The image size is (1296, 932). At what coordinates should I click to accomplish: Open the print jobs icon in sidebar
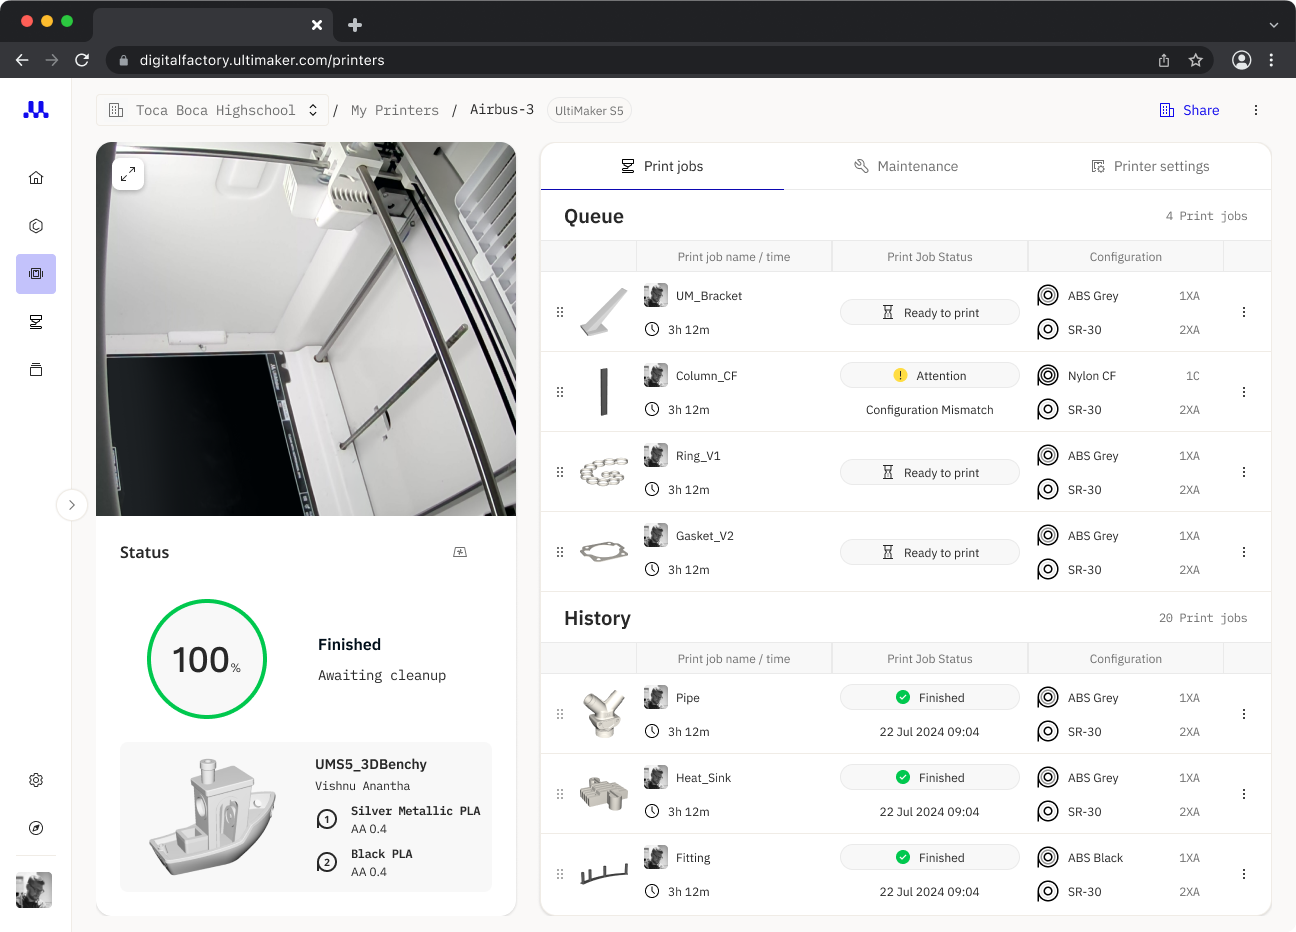(36, 322)
